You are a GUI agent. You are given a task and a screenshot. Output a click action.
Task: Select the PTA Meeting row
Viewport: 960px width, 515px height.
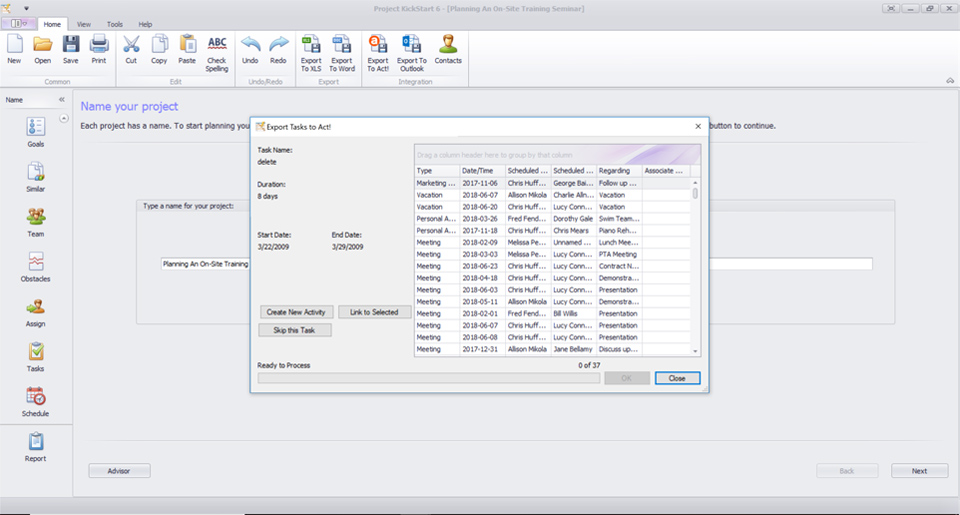(x=553, y=254)
